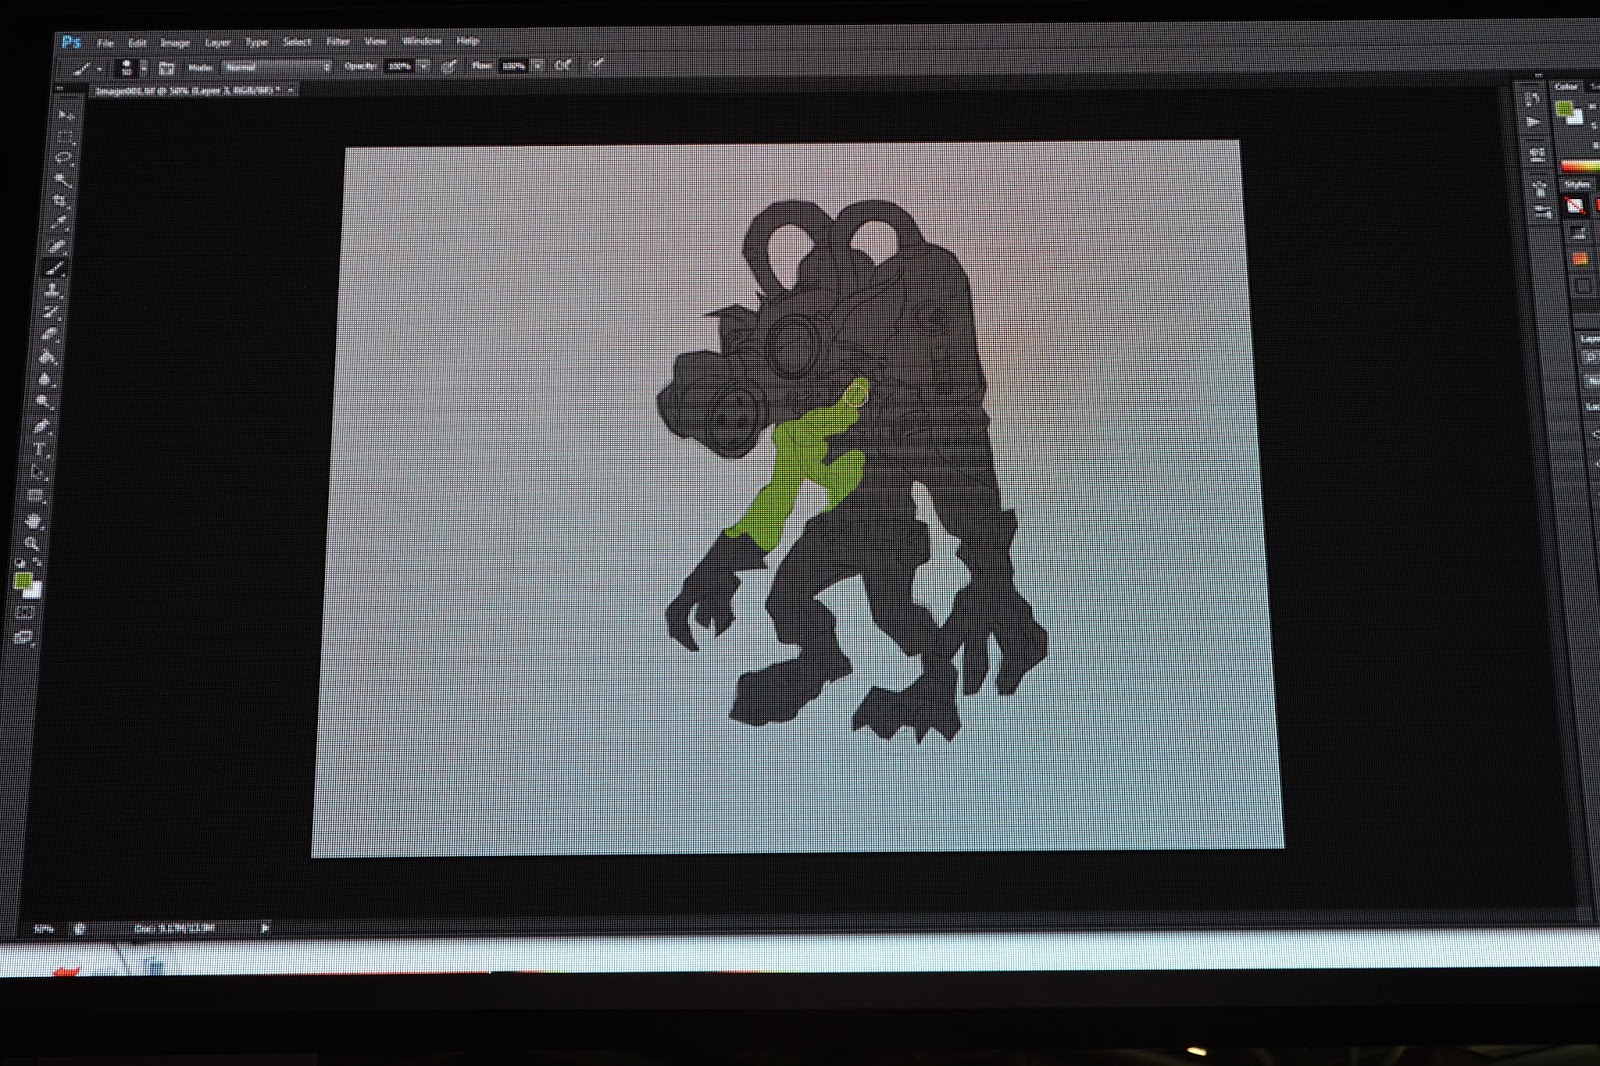Open the Actions panel play icon

point(1533,122)
